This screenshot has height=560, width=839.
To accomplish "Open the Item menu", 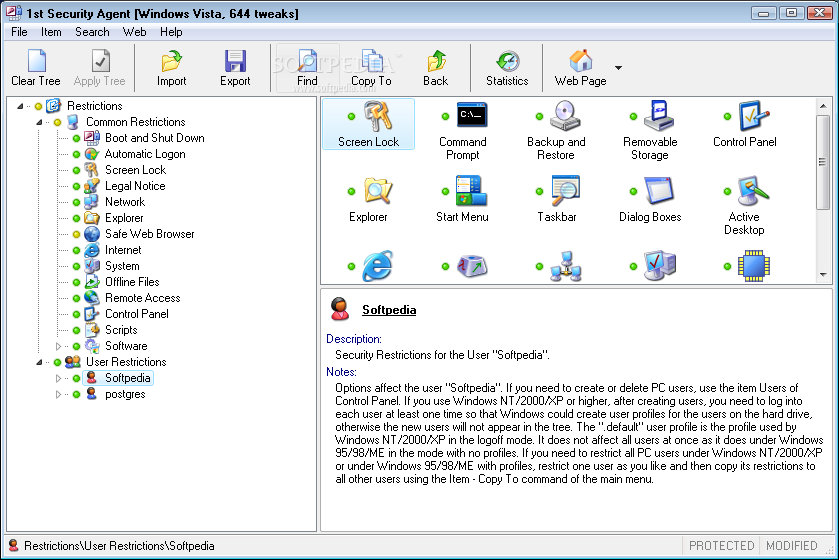I will [x=51, y=32].
